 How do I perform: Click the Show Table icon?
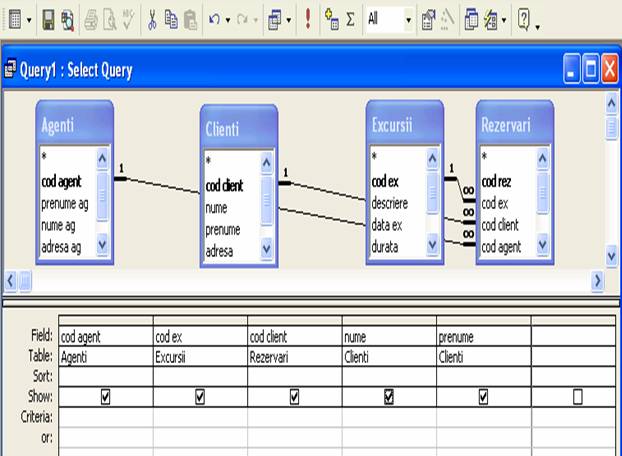click(331, 19)
